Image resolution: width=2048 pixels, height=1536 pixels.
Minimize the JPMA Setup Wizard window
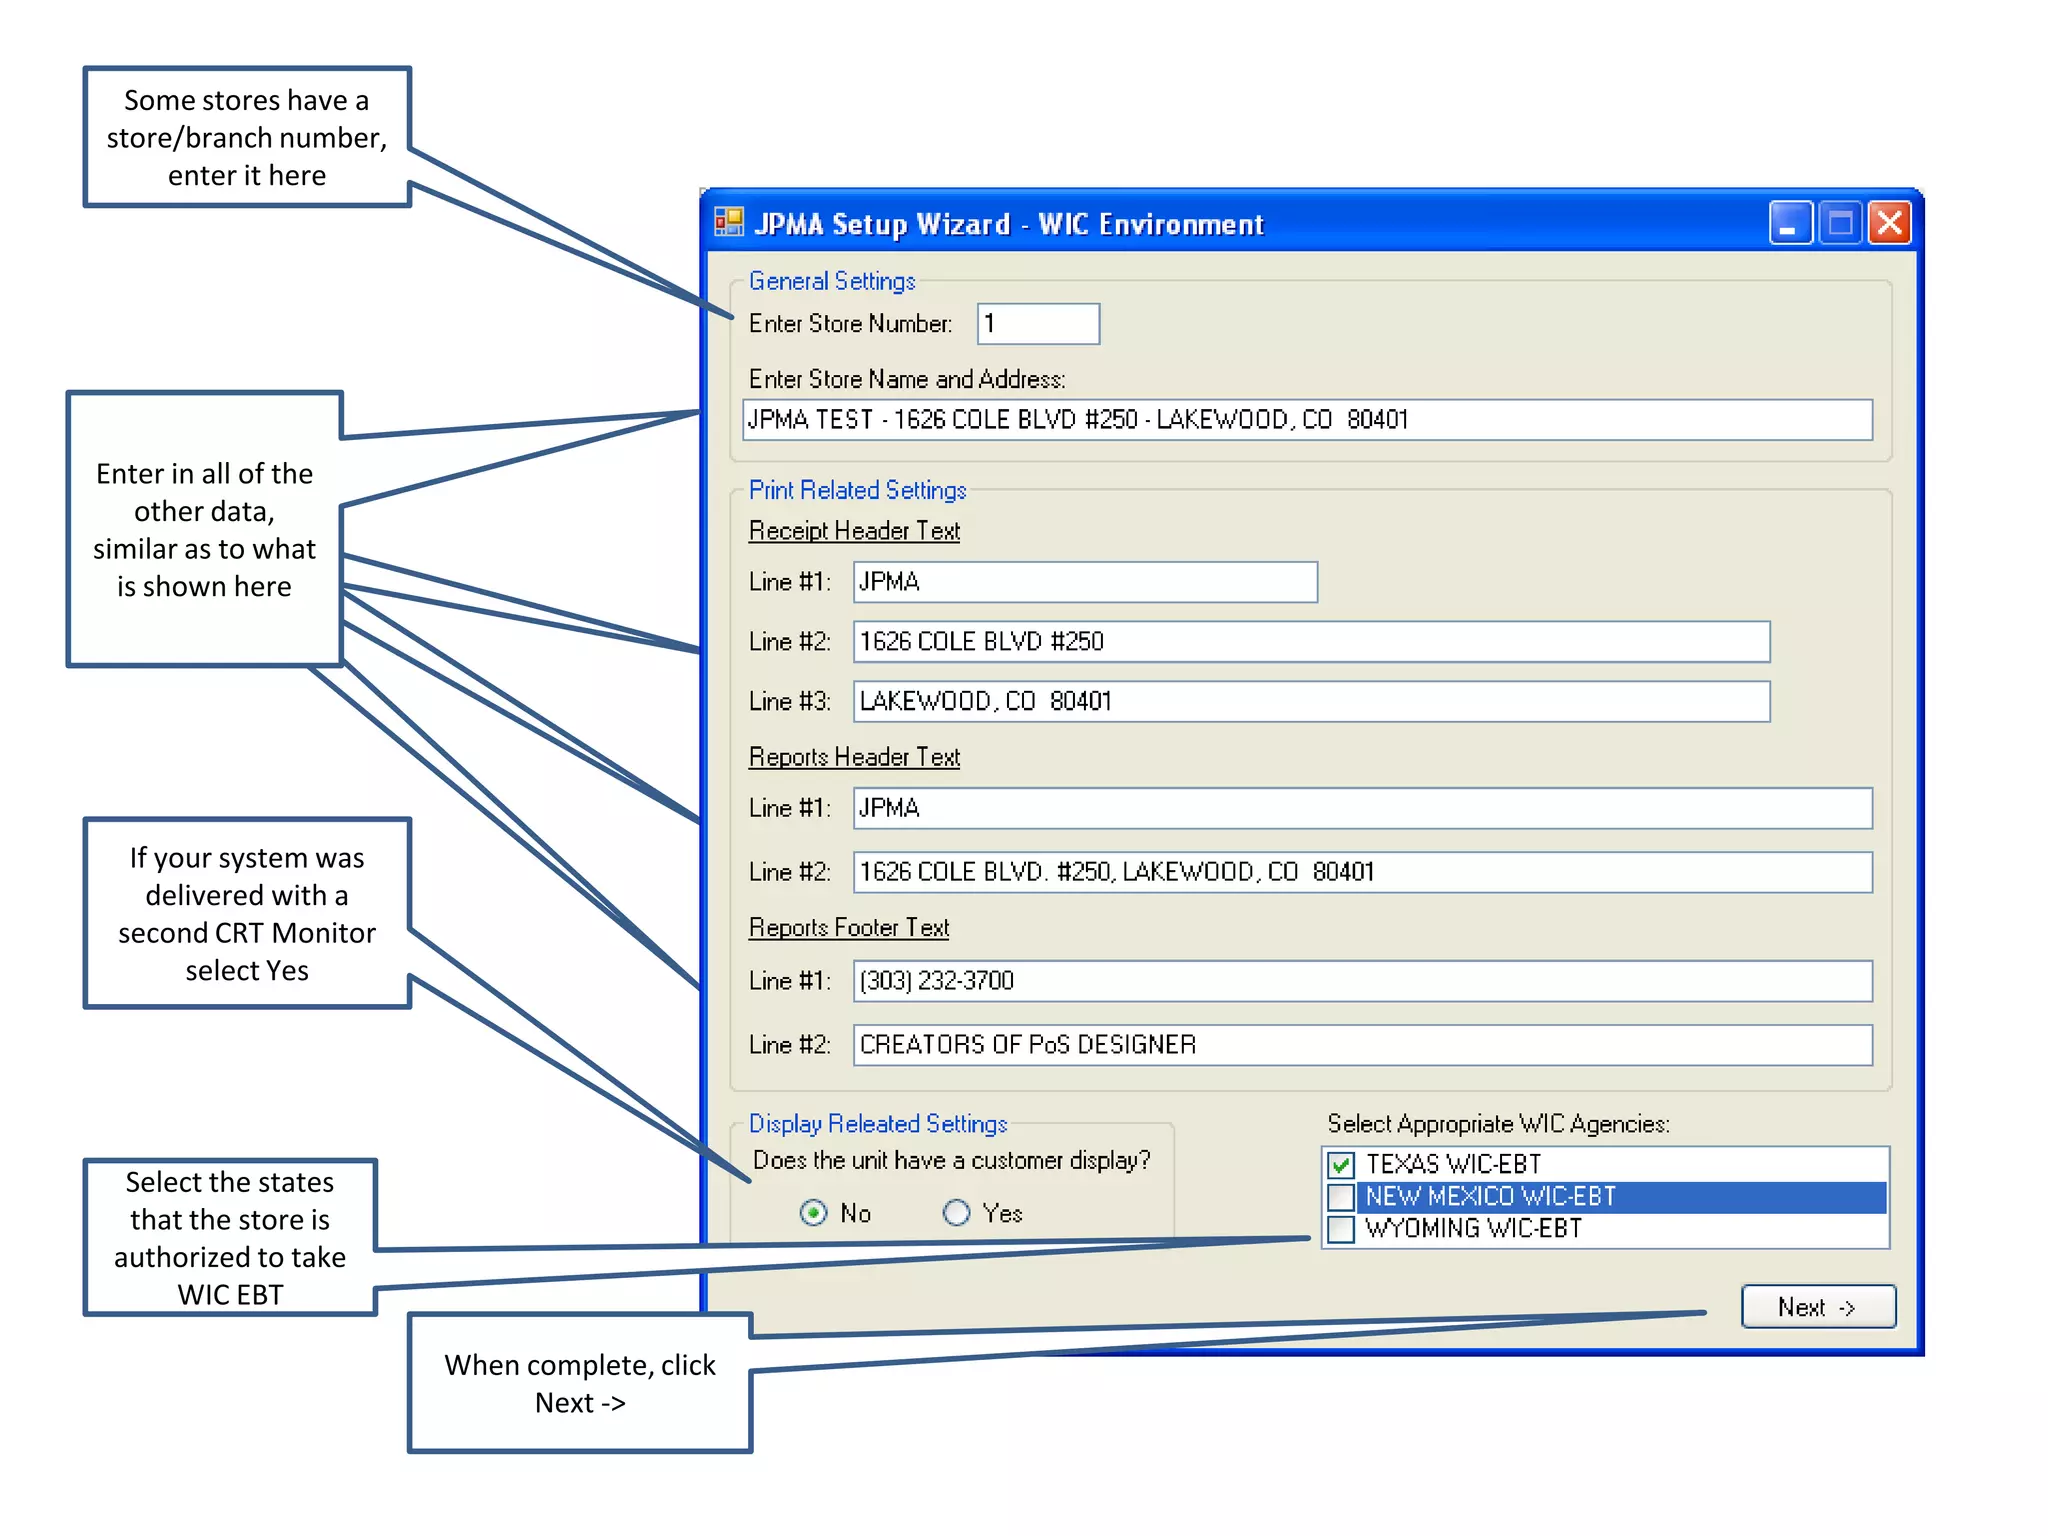1789,223
